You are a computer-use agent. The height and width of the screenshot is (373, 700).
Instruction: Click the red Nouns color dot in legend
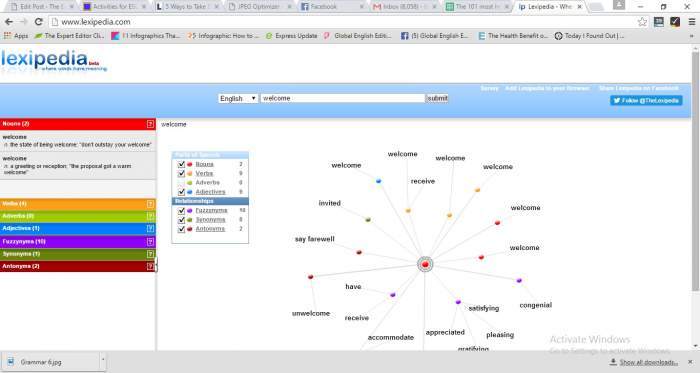click(x=190, y=164)
